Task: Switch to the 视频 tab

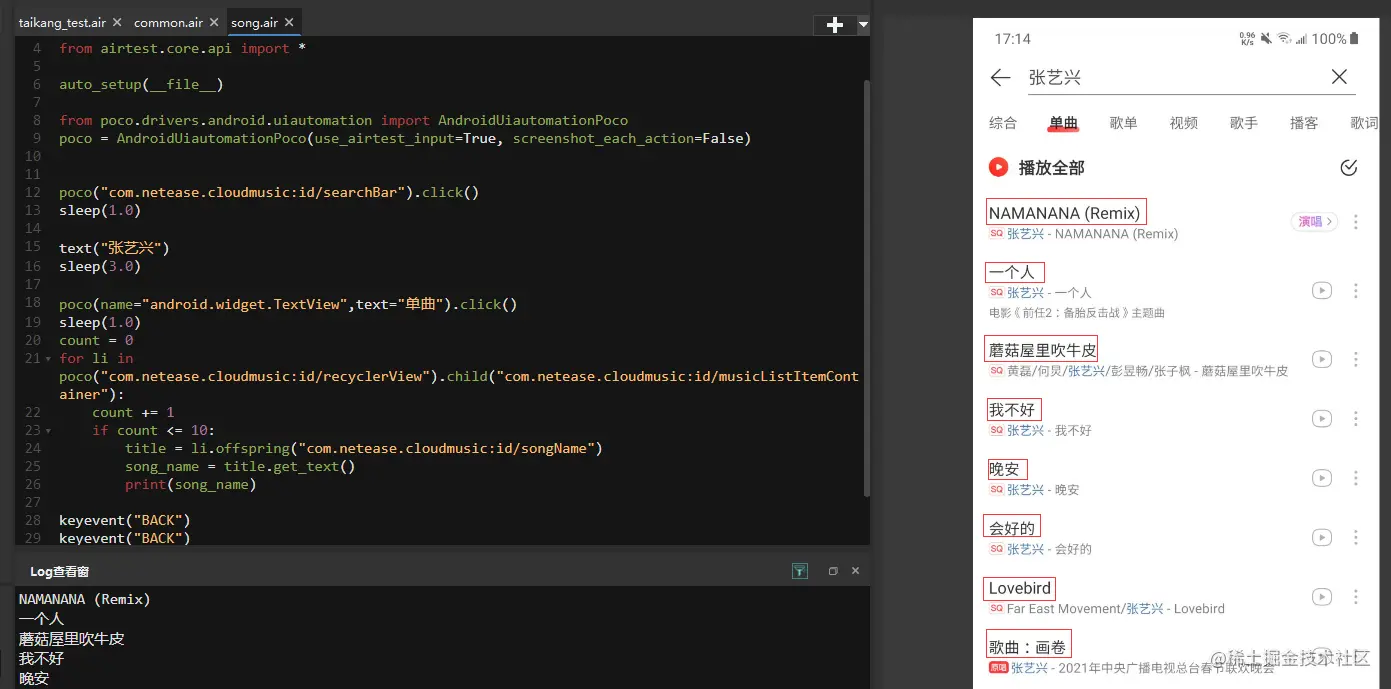Action: click(x=1184, y=123)
